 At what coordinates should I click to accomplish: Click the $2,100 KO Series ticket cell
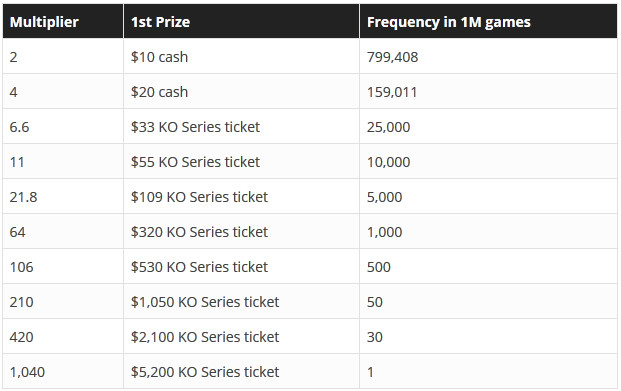pos(242,336)
